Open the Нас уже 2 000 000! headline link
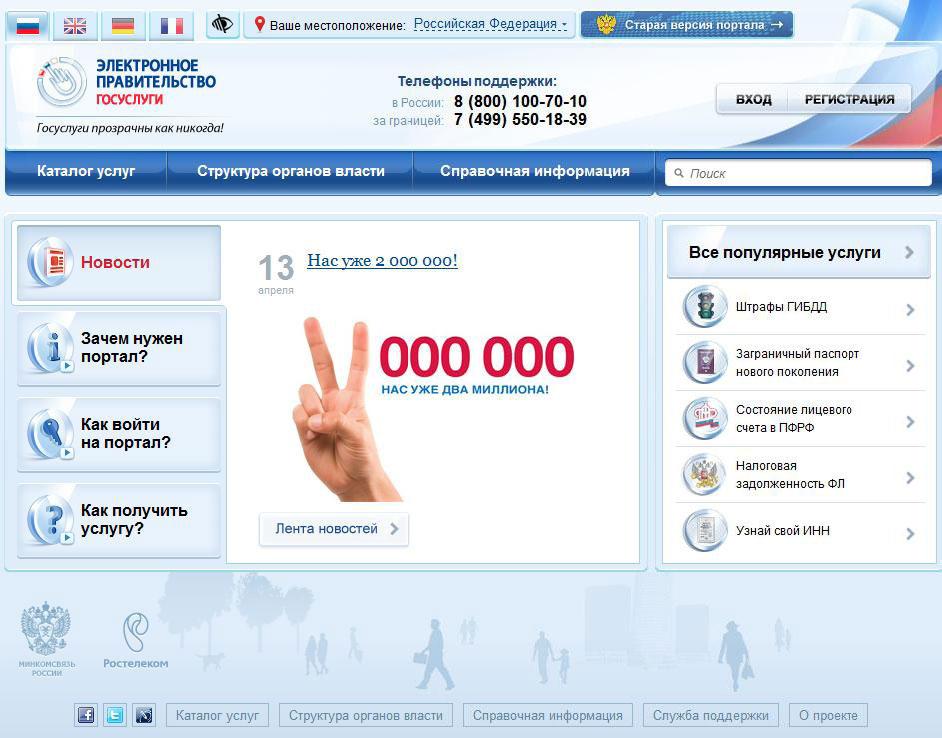 (382, 261)
